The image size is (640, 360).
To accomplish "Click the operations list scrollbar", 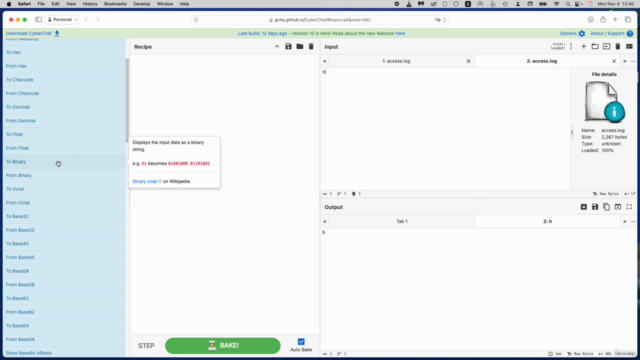I will tap(127, 100).
